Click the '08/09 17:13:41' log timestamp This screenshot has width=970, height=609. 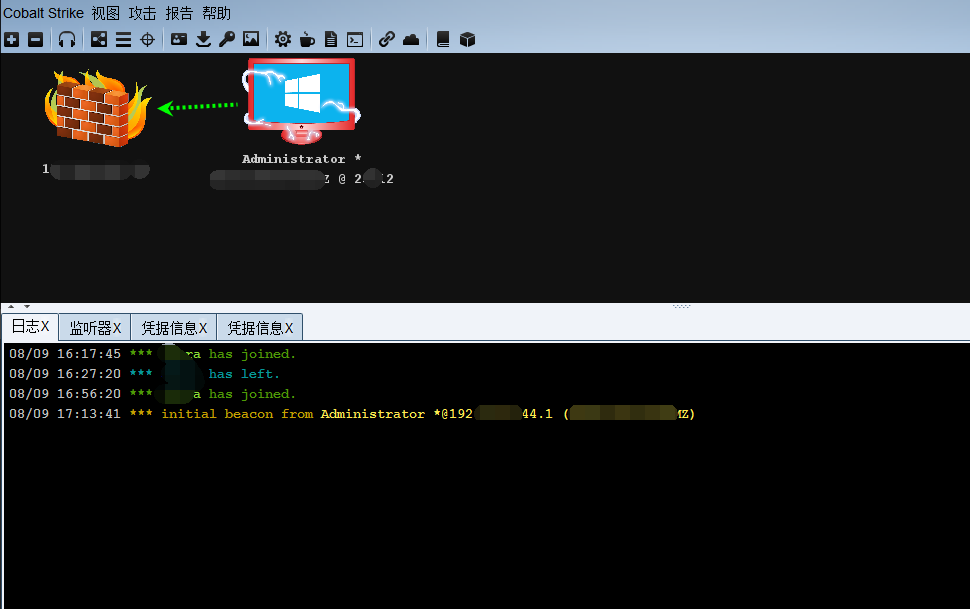65,413
